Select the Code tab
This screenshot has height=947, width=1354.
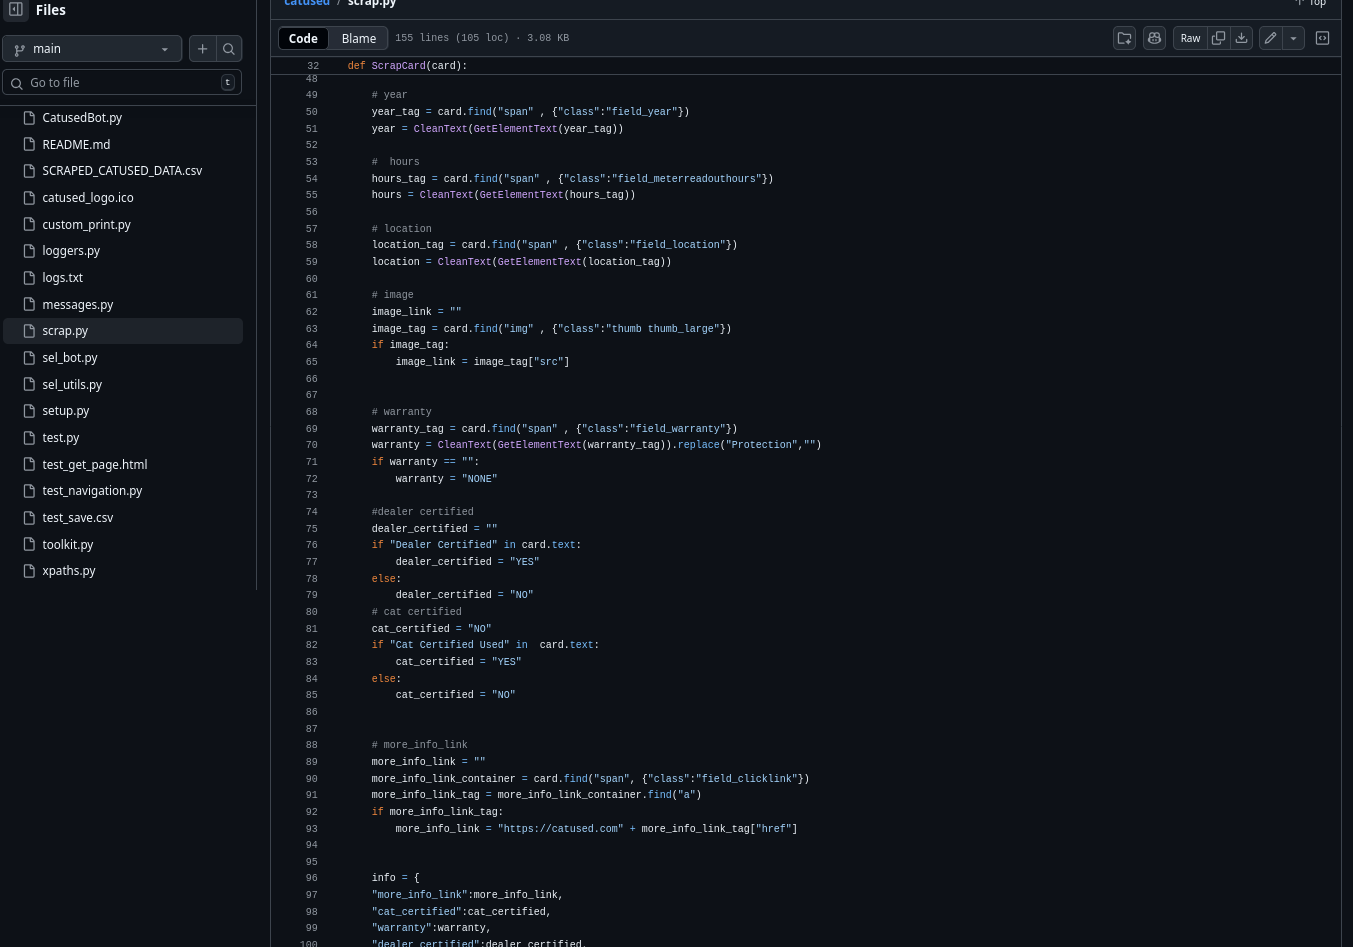[x=303, y=38]
